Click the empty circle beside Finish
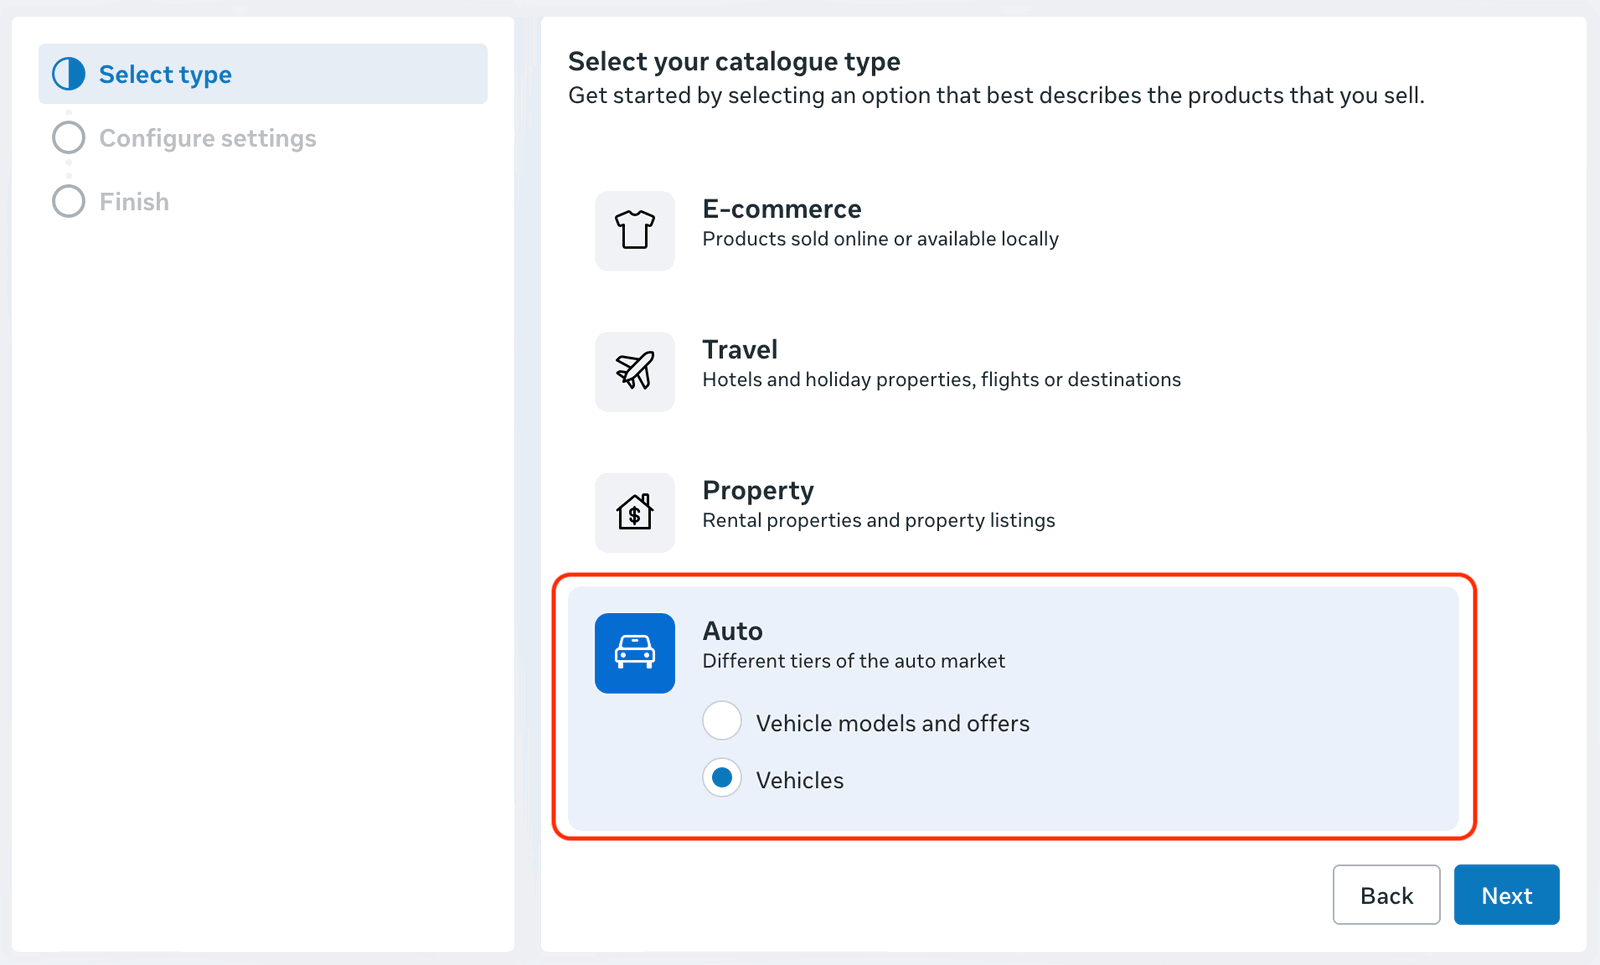 click(69, 201)
